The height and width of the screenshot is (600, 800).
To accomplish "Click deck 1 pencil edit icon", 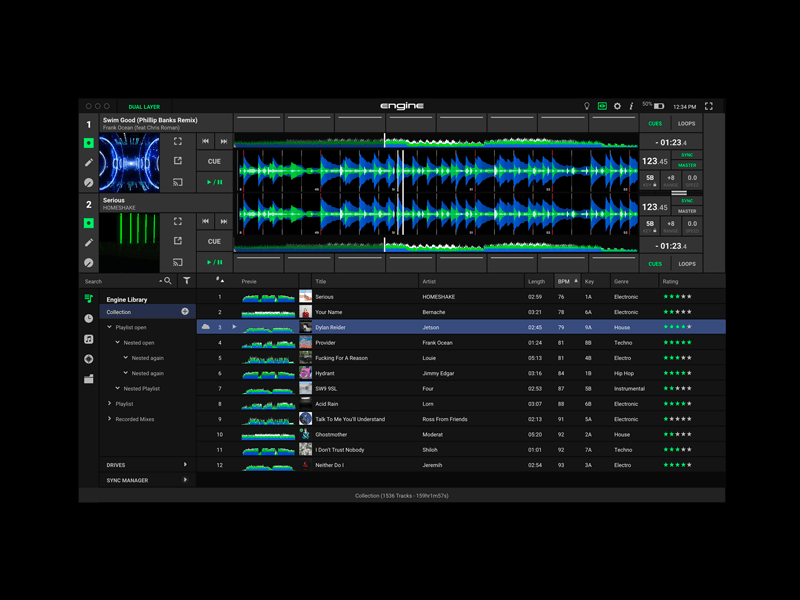I will pos(89,162).
